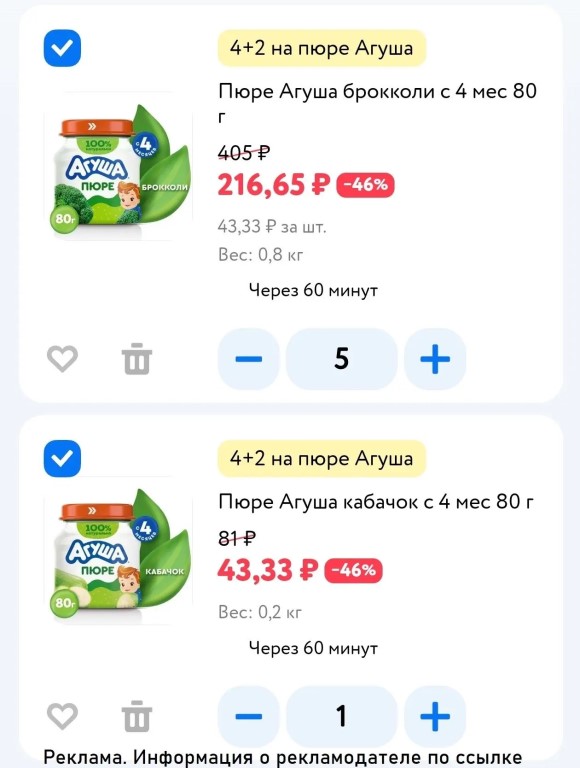Open the broccoli jar product image

[118, 167]
